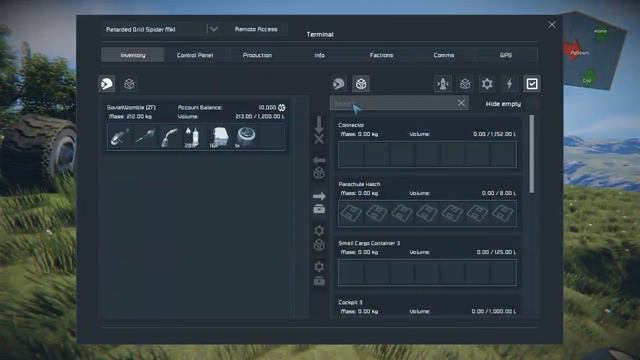Show grid inventories in right panel
The width and height of the screenshot is (640, 360).
(x=361, y=84)
